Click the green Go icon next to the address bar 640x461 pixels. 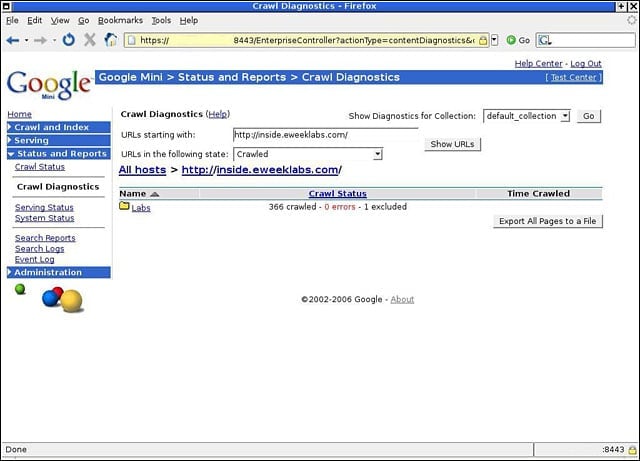[x=511, y=40]
